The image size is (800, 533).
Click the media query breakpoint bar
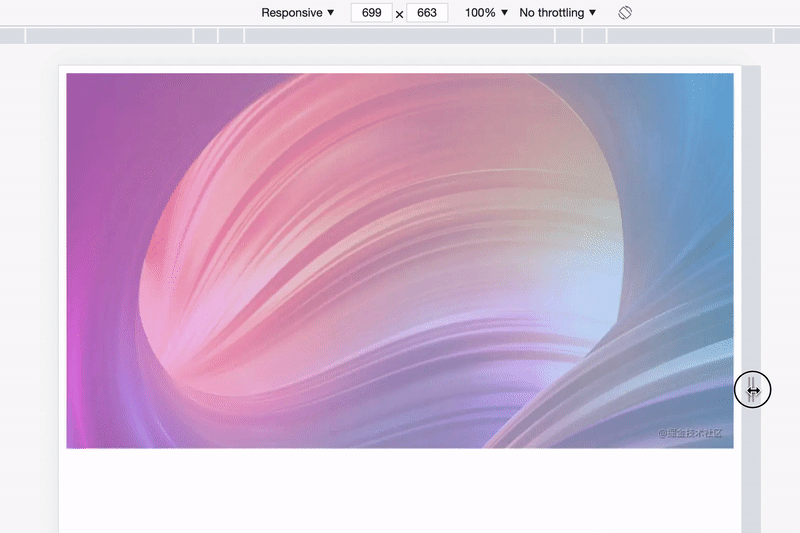[400, 36]
